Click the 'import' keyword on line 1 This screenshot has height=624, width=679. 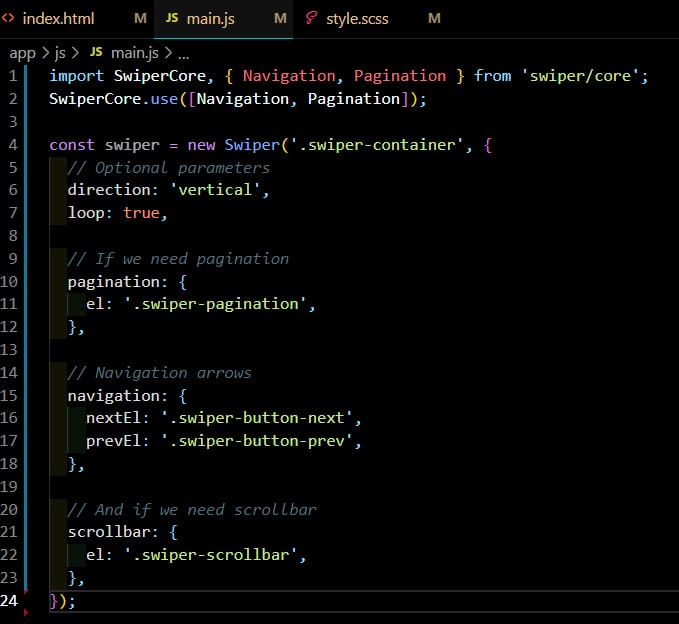pyautogui.click(x=77, y=76)
